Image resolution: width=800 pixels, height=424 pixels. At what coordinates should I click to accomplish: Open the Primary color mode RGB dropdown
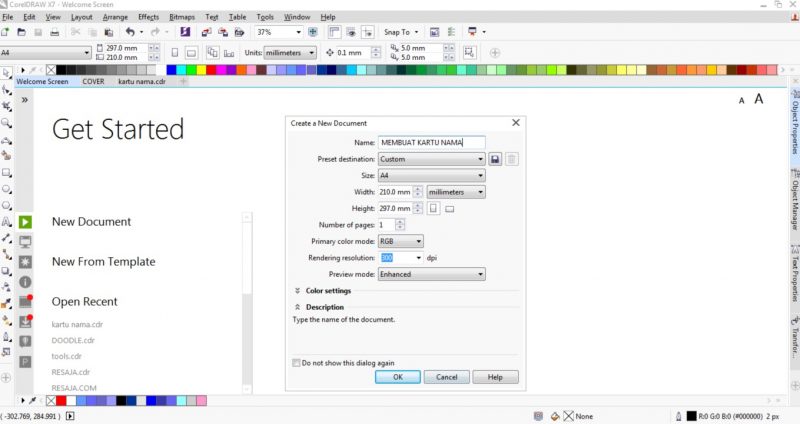click(x=401, y=241)
